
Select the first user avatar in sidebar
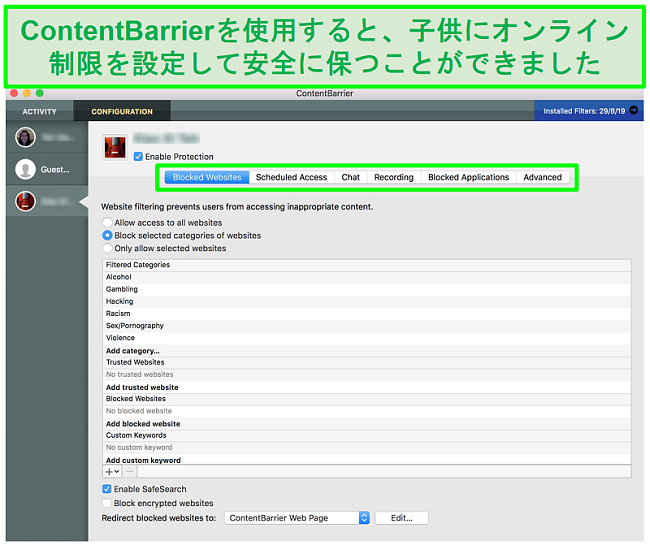click(x=25, y=137)
